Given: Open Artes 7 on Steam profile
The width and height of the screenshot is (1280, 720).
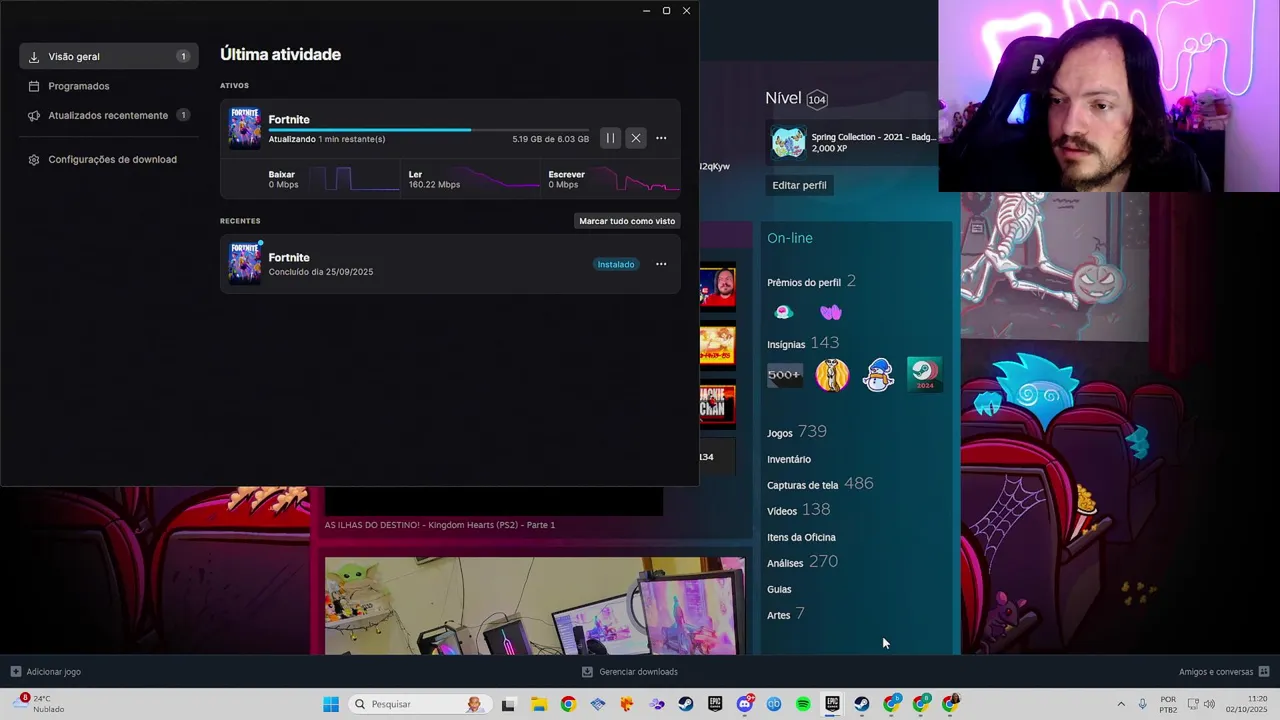Looking at the screenshot, I should pyautogui.click(x=786, y=614).
